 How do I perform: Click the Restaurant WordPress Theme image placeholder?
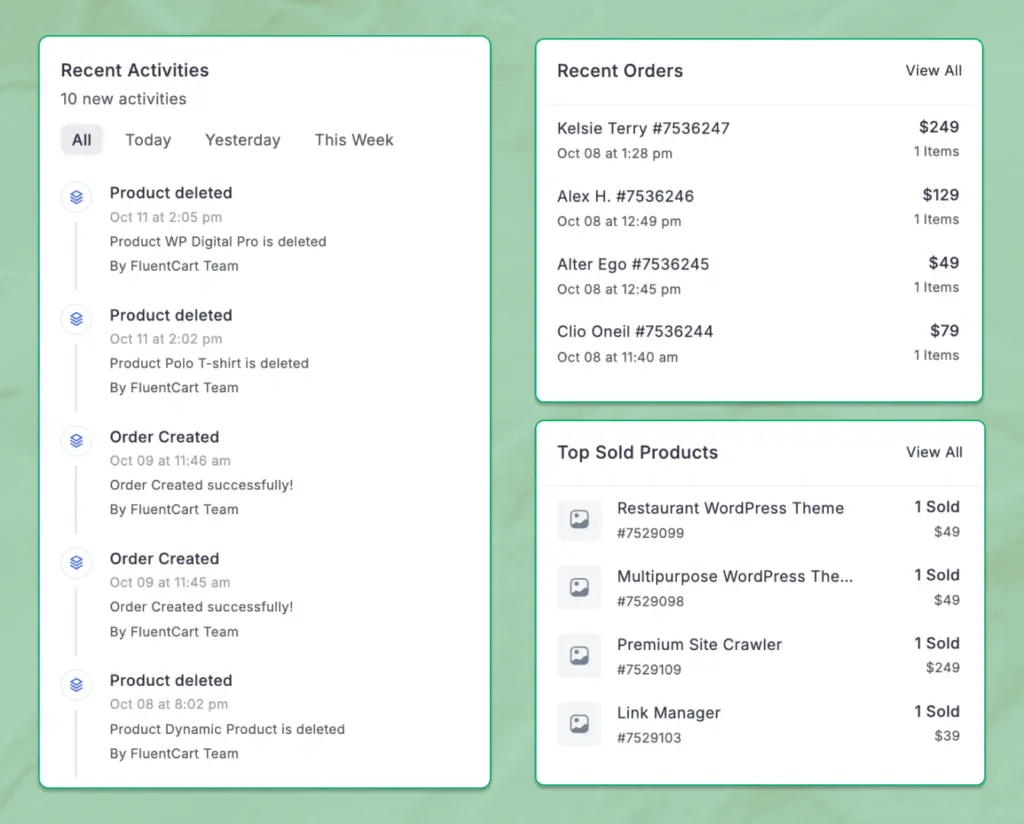pos(579,520)
